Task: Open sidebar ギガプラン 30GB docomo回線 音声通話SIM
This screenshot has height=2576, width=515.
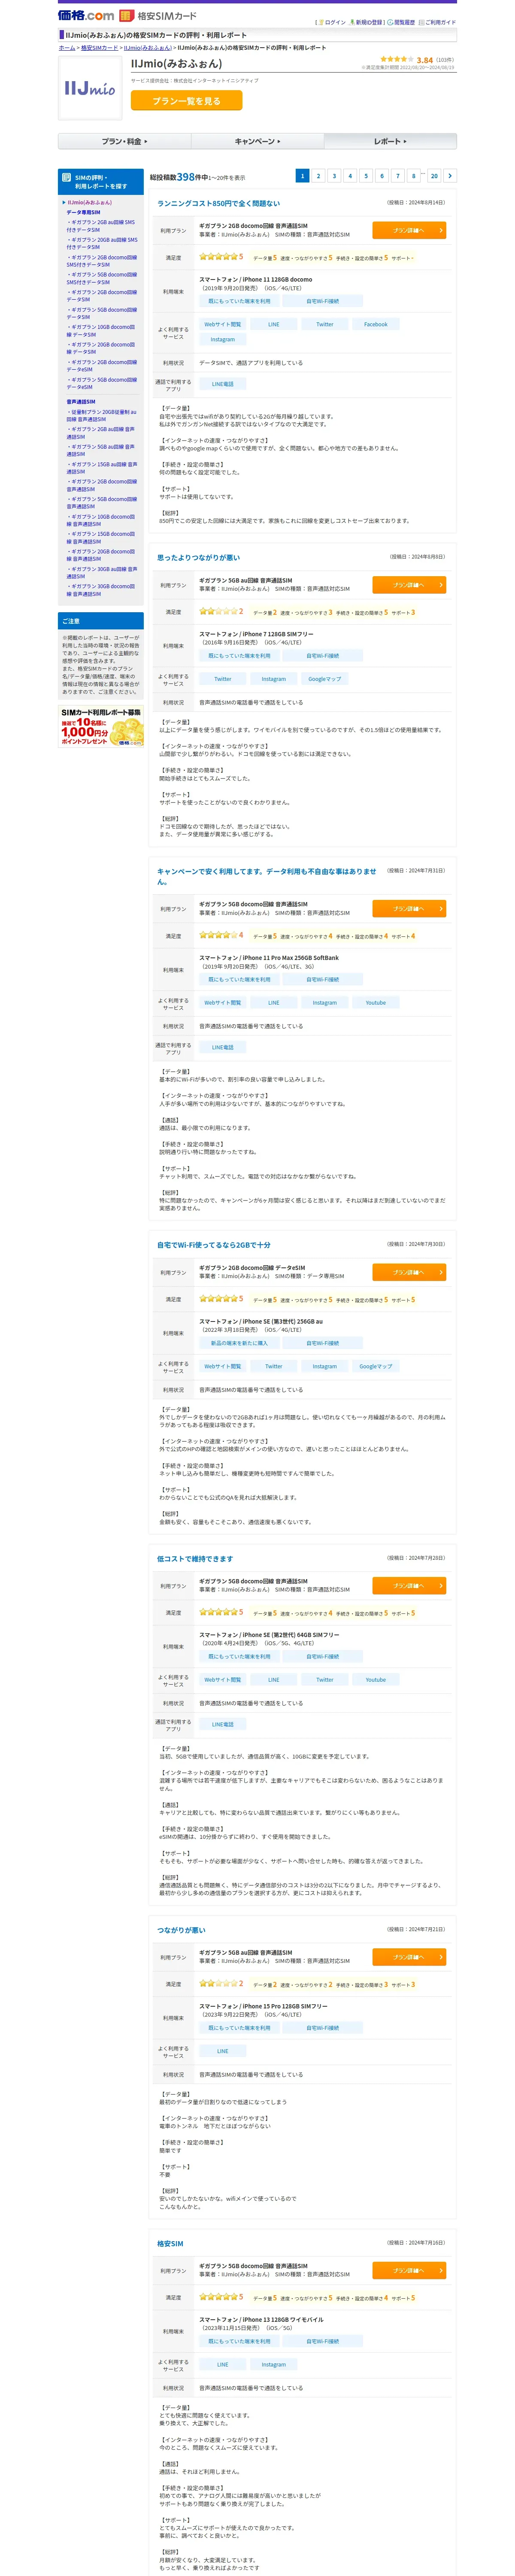Action: (x=101, y=590)
